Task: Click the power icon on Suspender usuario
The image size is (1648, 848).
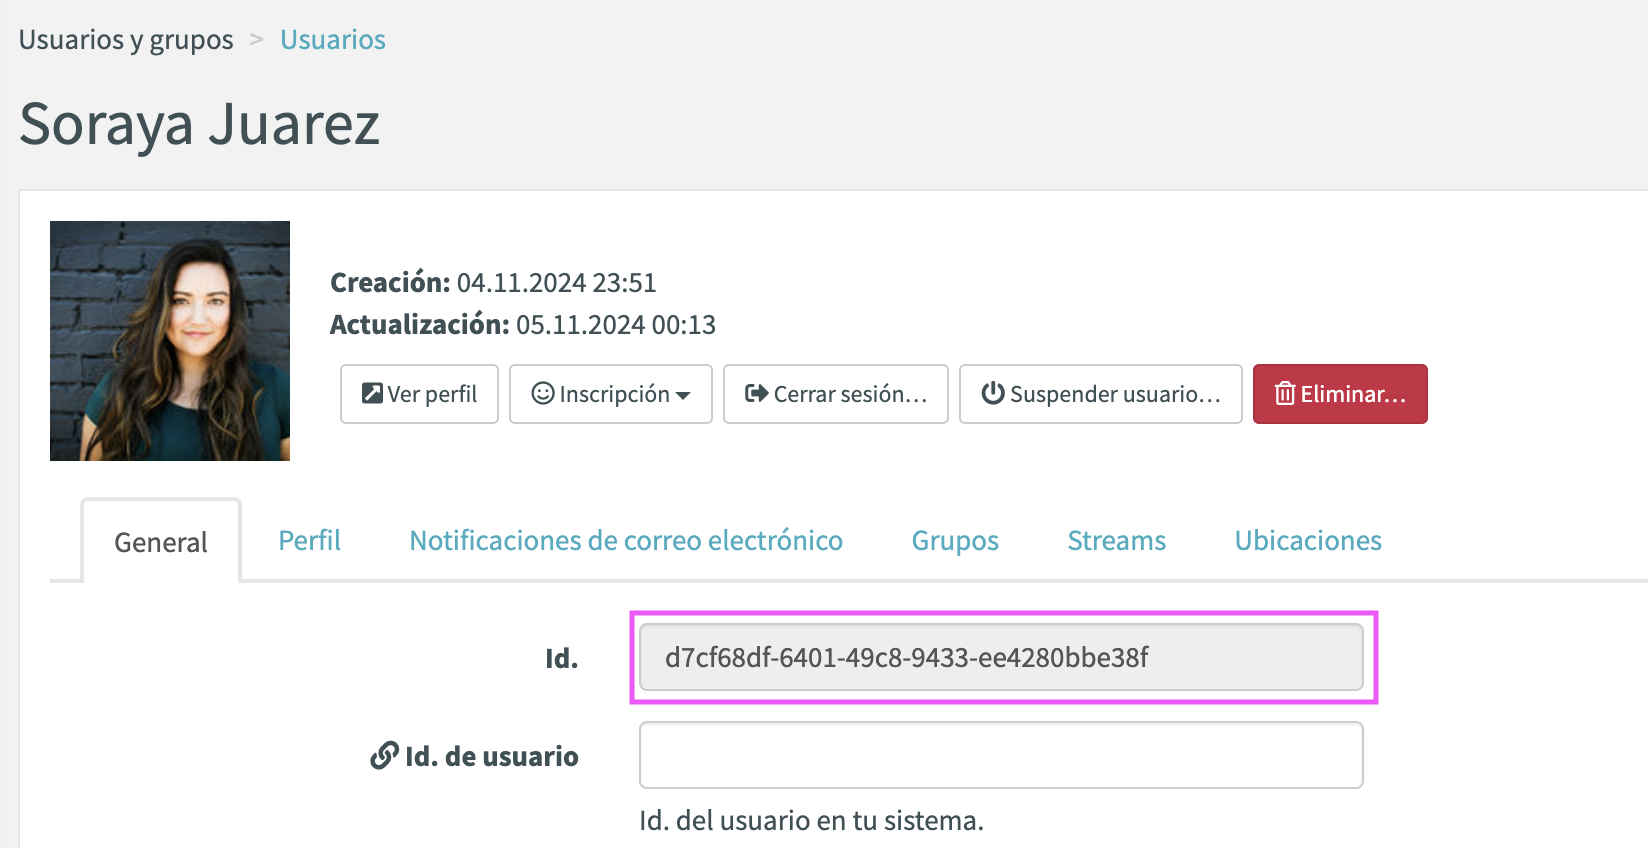Action: pyautogui.click(x=993, y=393)
